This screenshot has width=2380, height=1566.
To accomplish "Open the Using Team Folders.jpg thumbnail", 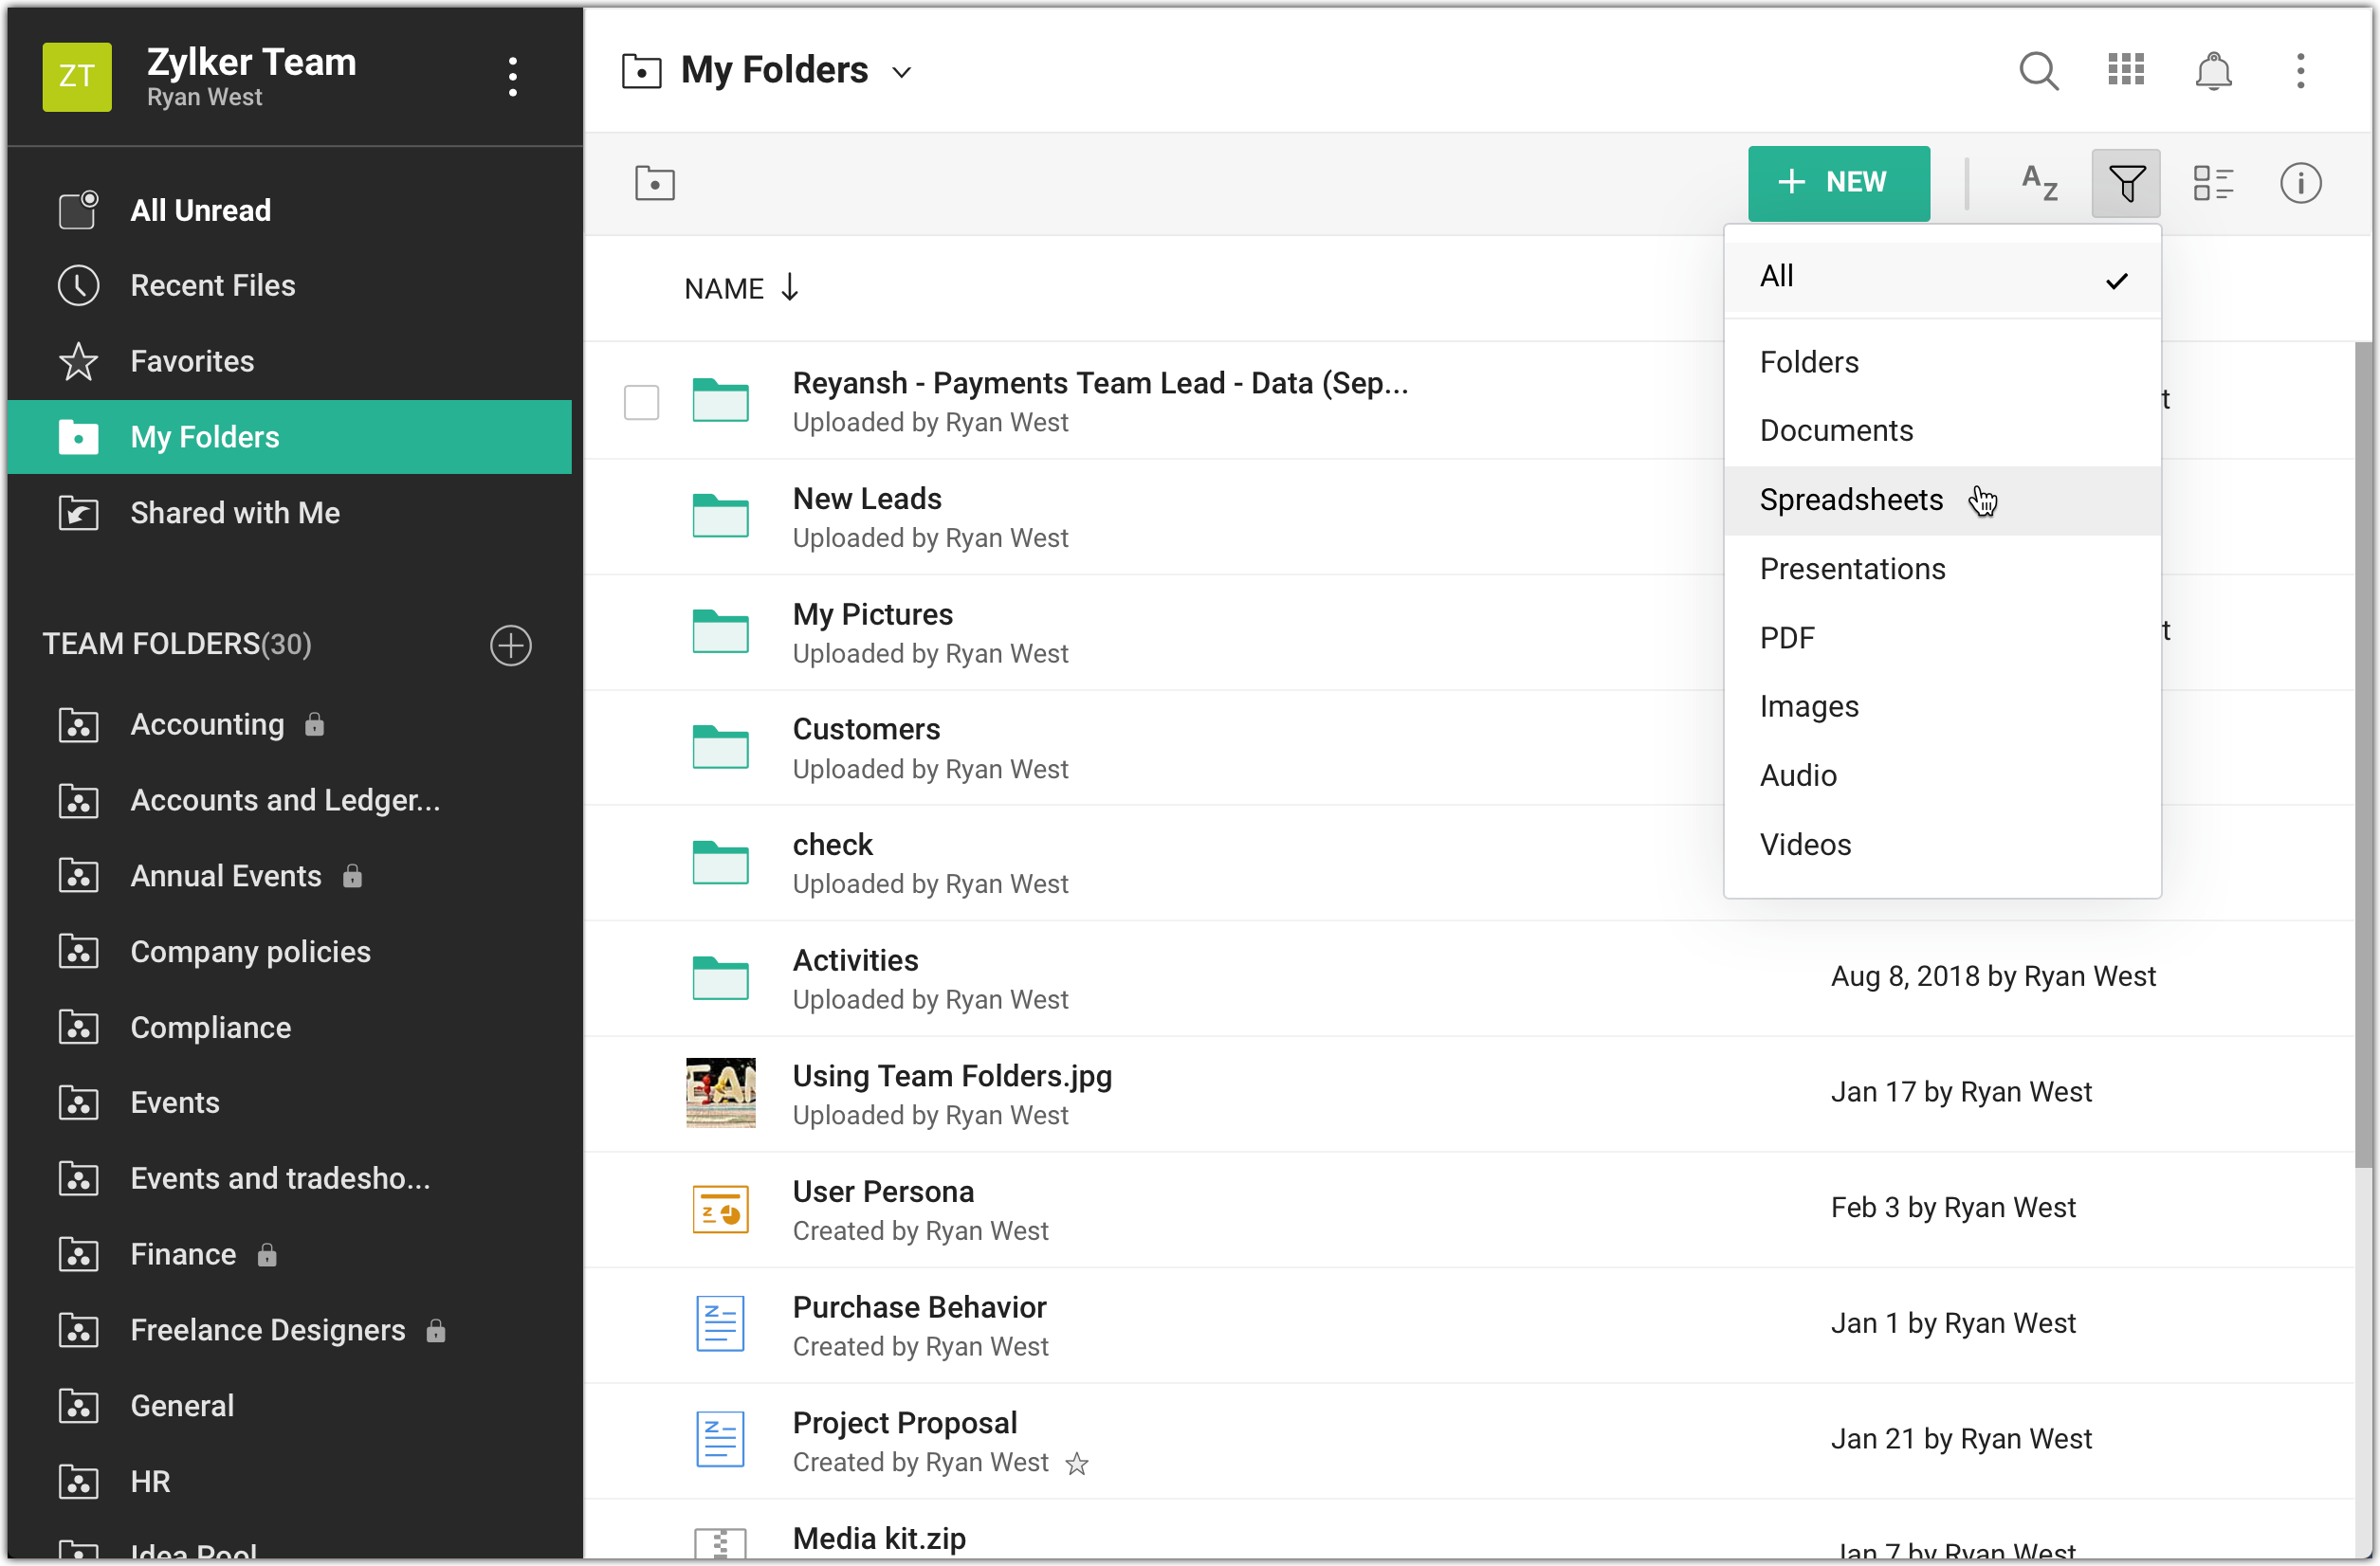I will point(720,1093).
